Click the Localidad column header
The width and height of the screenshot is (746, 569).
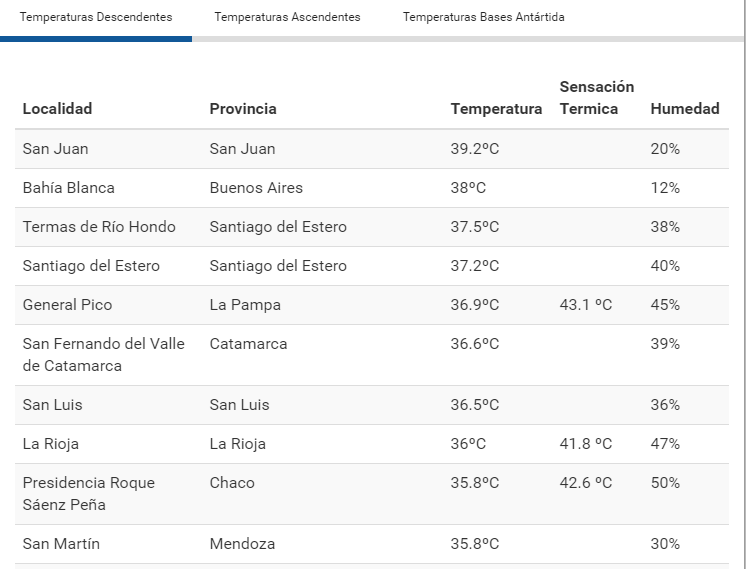click(57, 109)
